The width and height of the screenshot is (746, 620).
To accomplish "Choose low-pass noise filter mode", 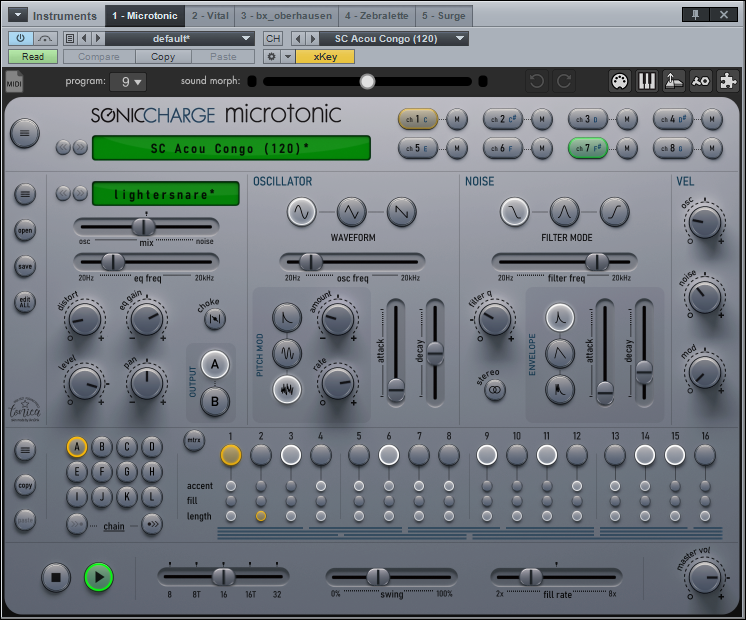I will (514, 212).
